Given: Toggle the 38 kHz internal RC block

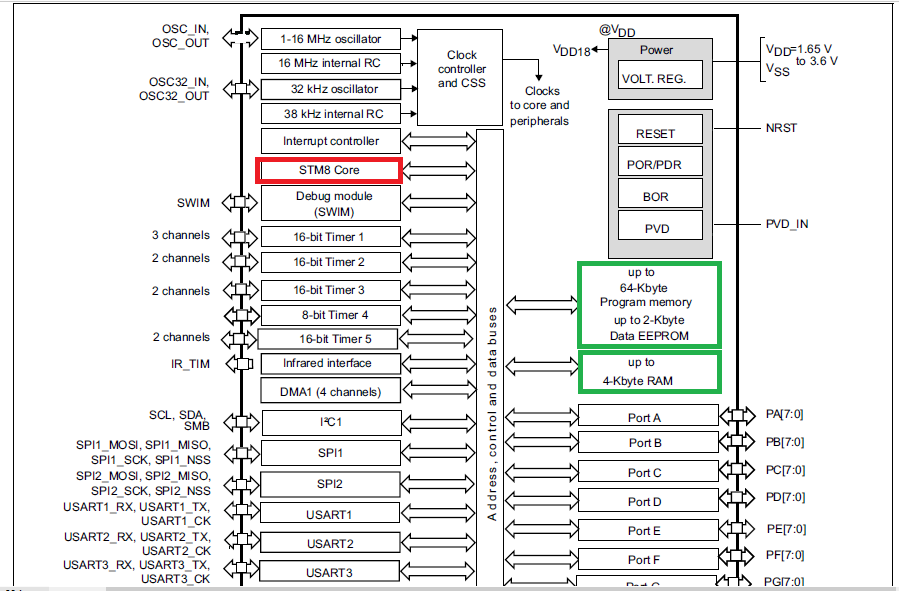Looking at the screenshot, I should tap(330, 113).
